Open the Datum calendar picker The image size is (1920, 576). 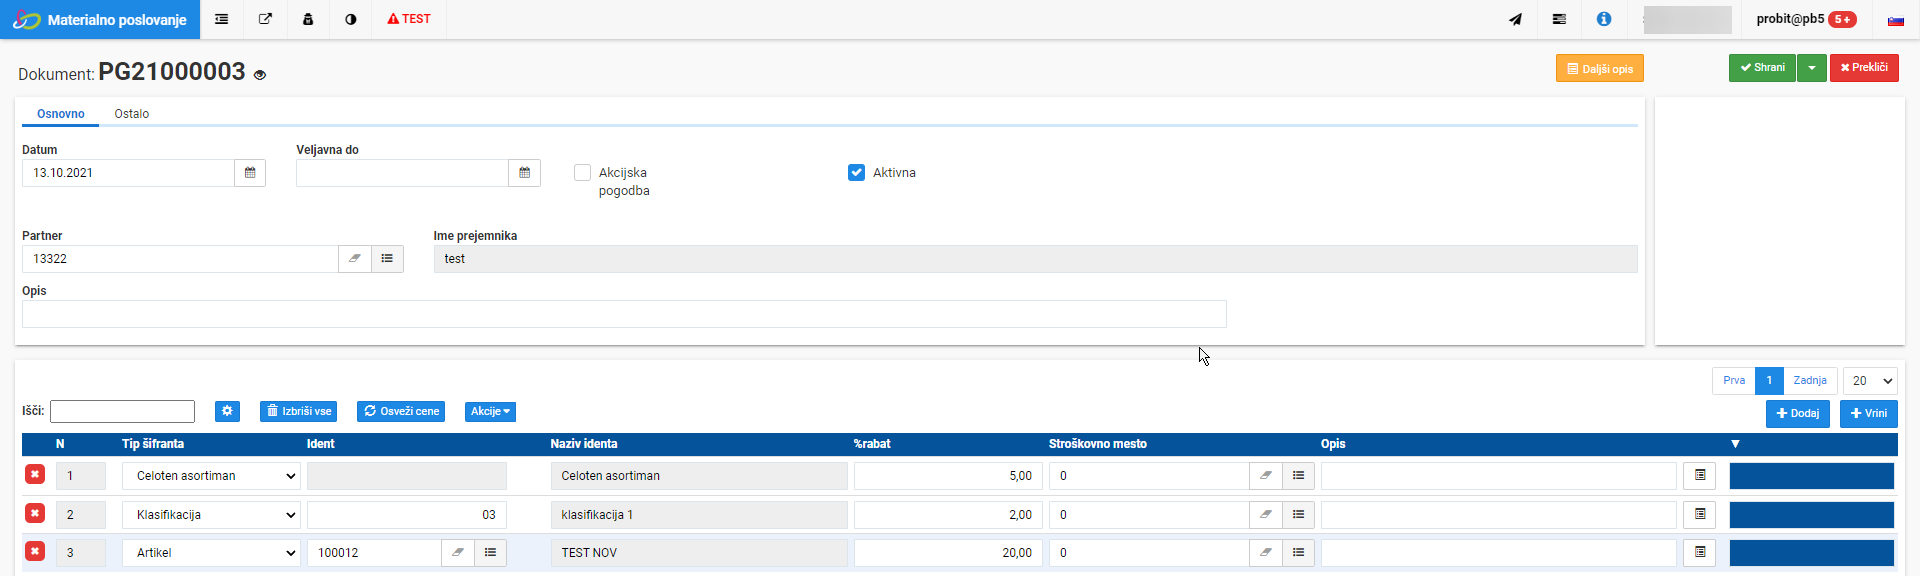point(250,173)
